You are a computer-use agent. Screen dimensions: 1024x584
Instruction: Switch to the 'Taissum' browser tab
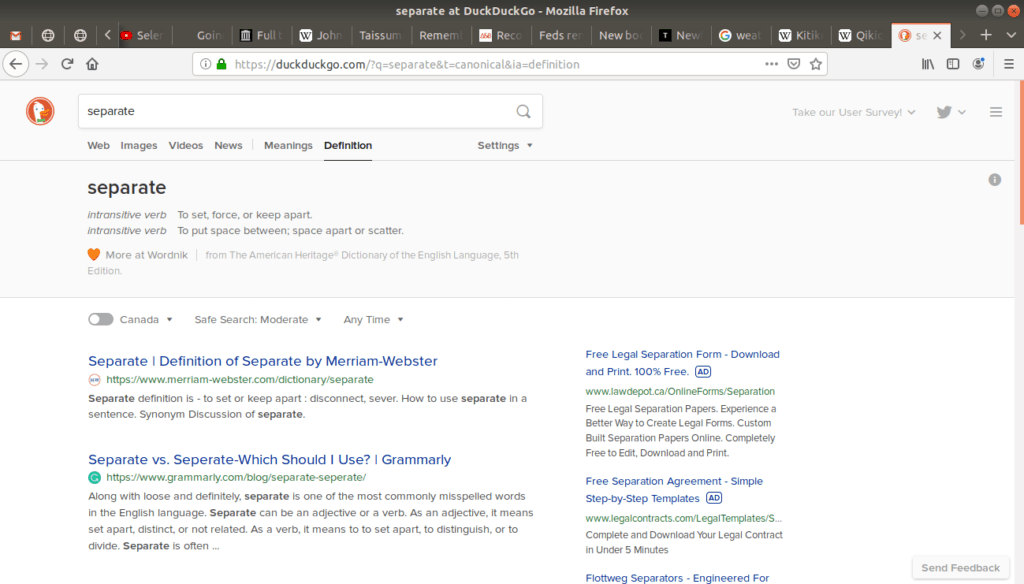(x=380, y=35)
